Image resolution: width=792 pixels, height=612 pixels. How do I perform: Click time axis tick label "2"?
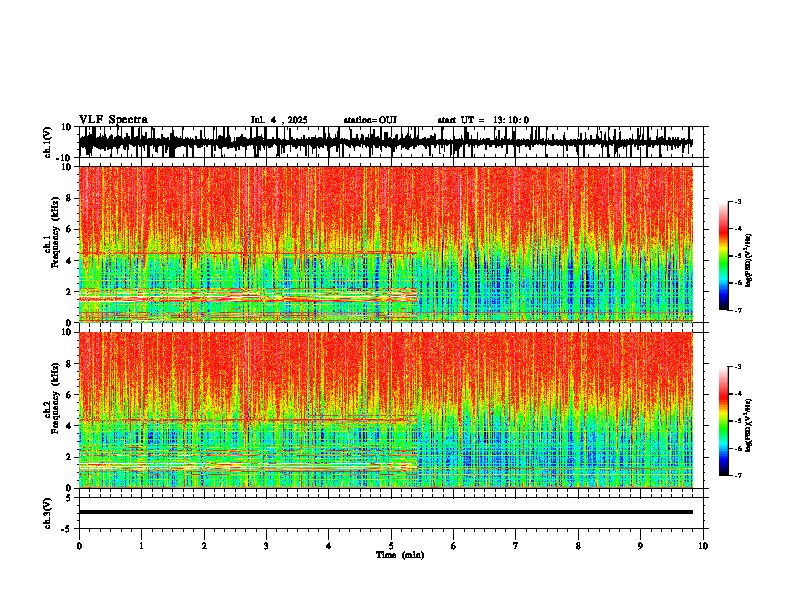coord(204,546)
